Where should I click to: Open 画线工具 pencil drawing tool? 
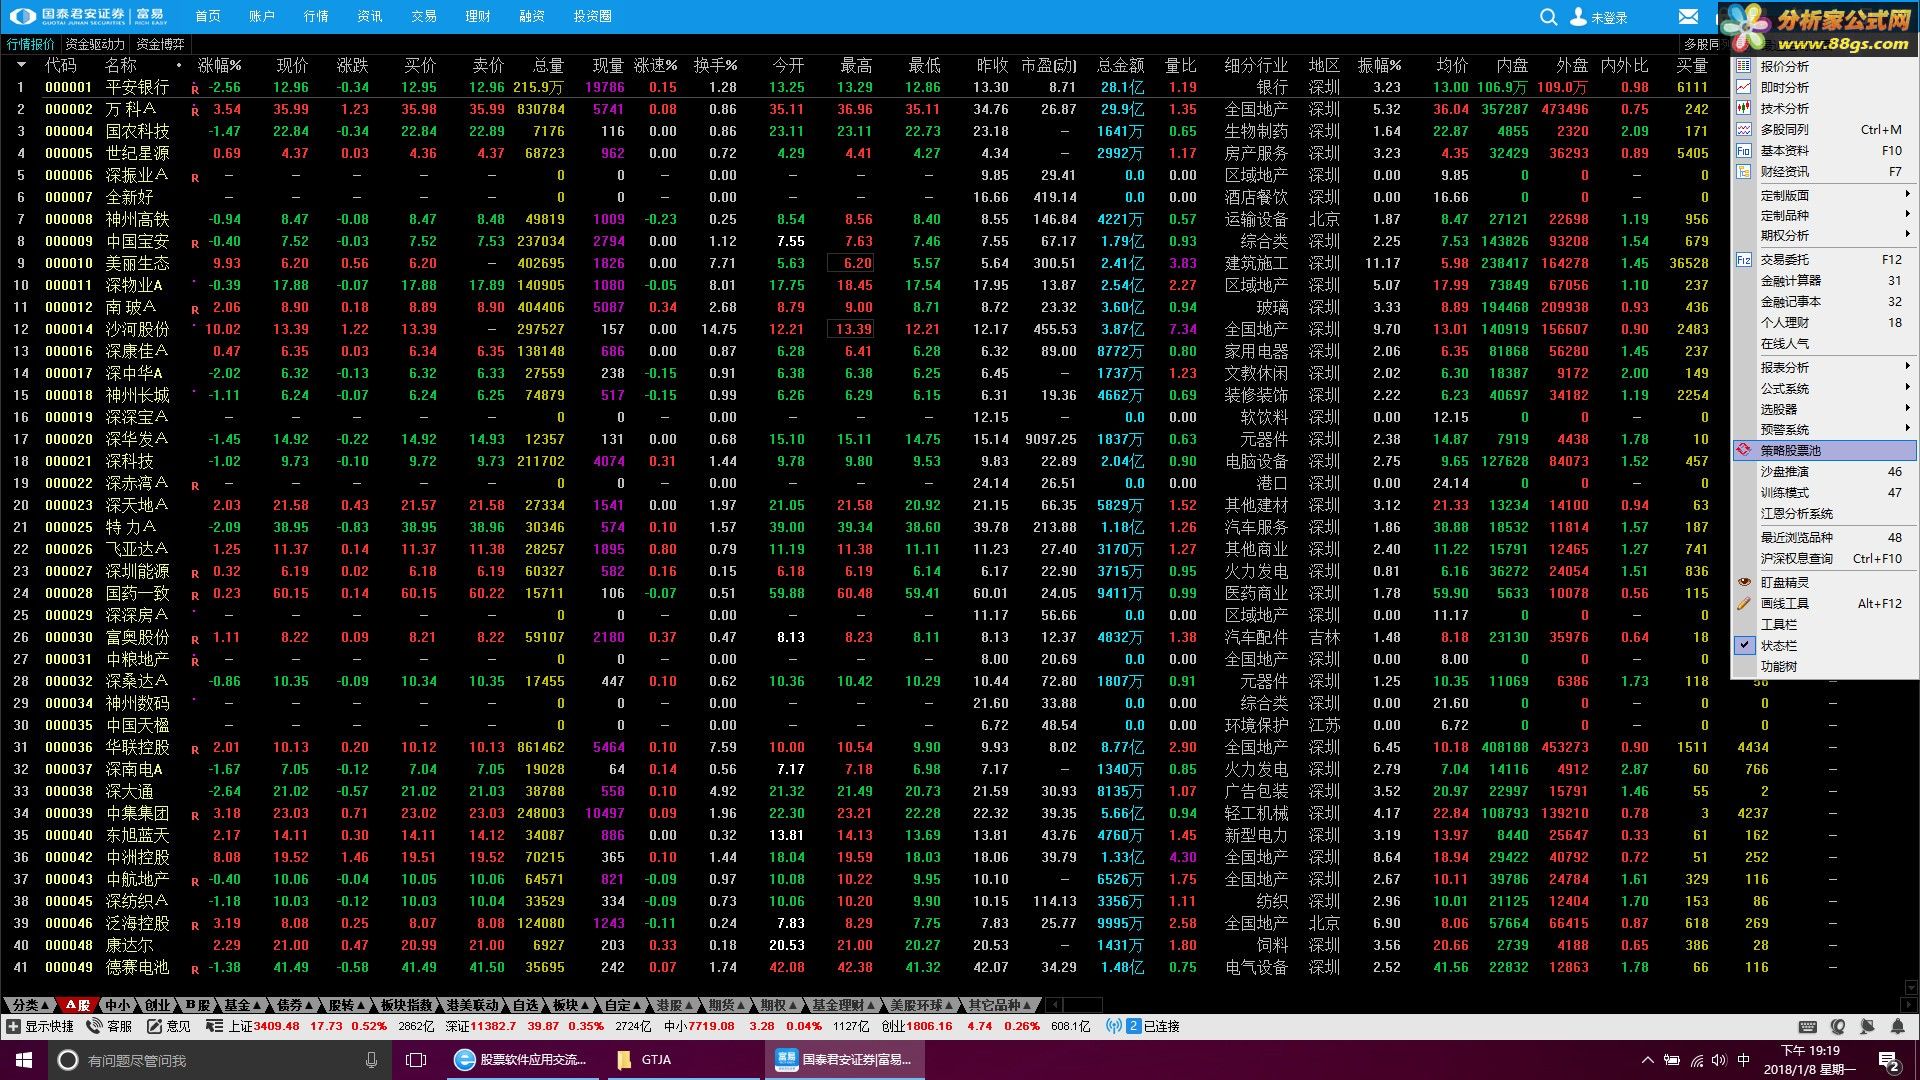click(x=1743, y=603)
